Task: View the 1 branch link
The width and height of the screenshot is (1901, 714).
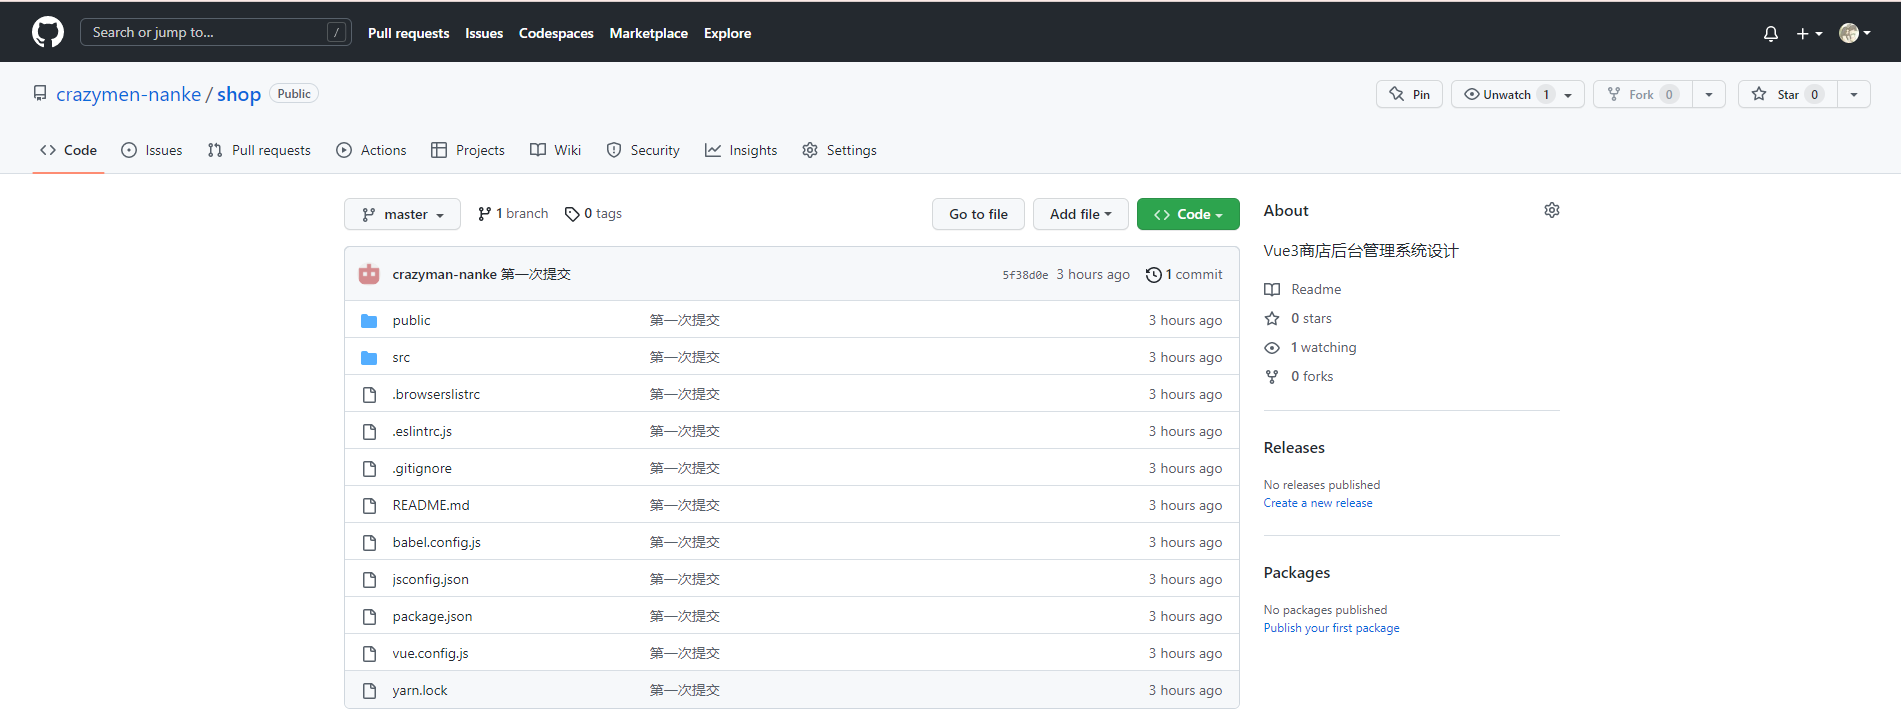Action: coord(513,214)
